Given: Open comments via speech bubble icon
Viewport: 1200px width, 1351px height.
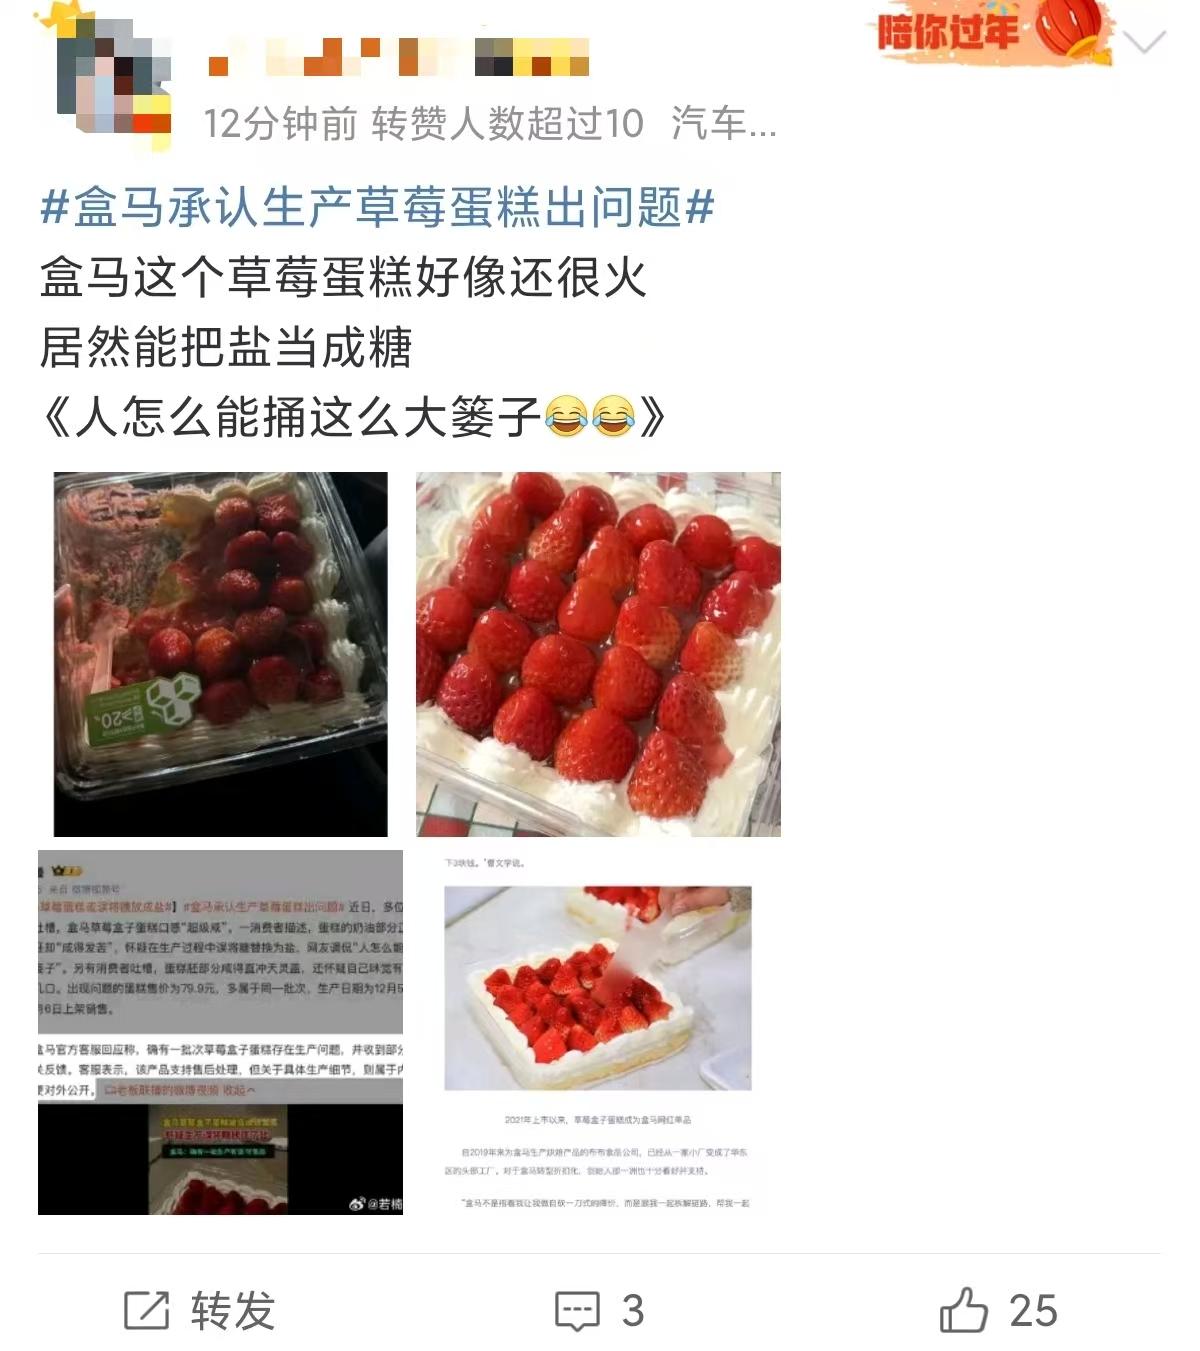Looking at the screenshot, I should [x=577, y=1310].
